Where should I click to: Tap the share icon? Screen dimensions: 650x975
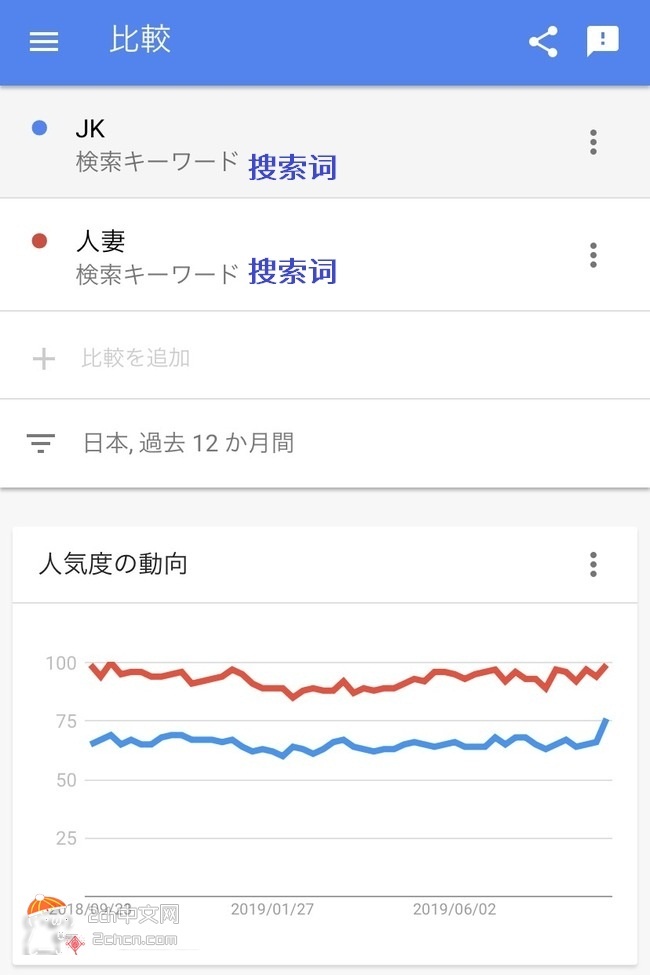pos(543,41)
